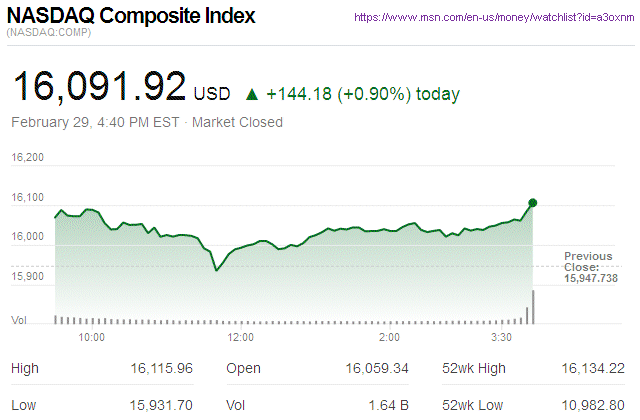The width and height of the screenshot is (640, 420).
Task: Click the 10:00 time axis label
Action: (92, 338)
